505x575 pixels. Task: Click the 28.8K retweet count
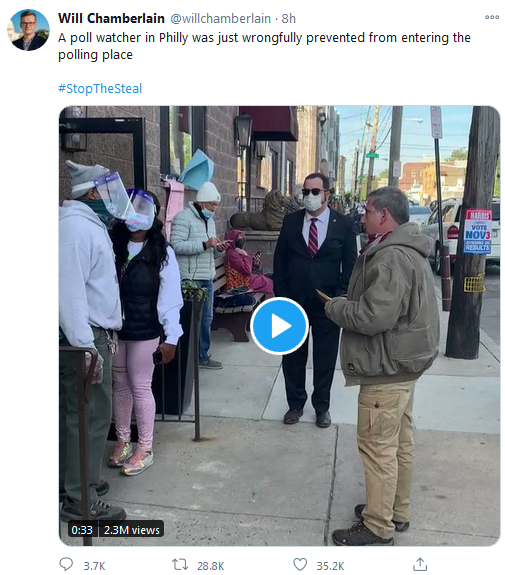click(211, 566)
